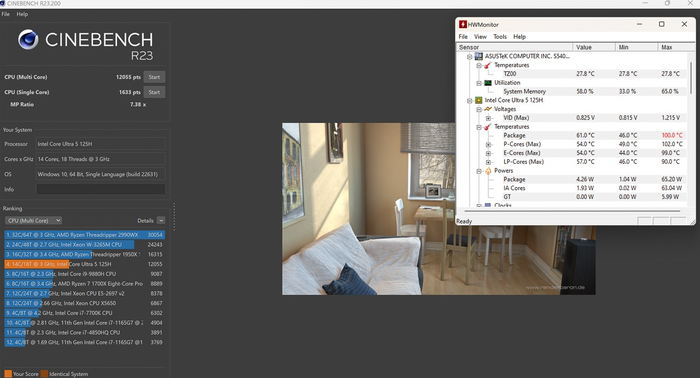Click the Utilization chip icon

point(488,83)
